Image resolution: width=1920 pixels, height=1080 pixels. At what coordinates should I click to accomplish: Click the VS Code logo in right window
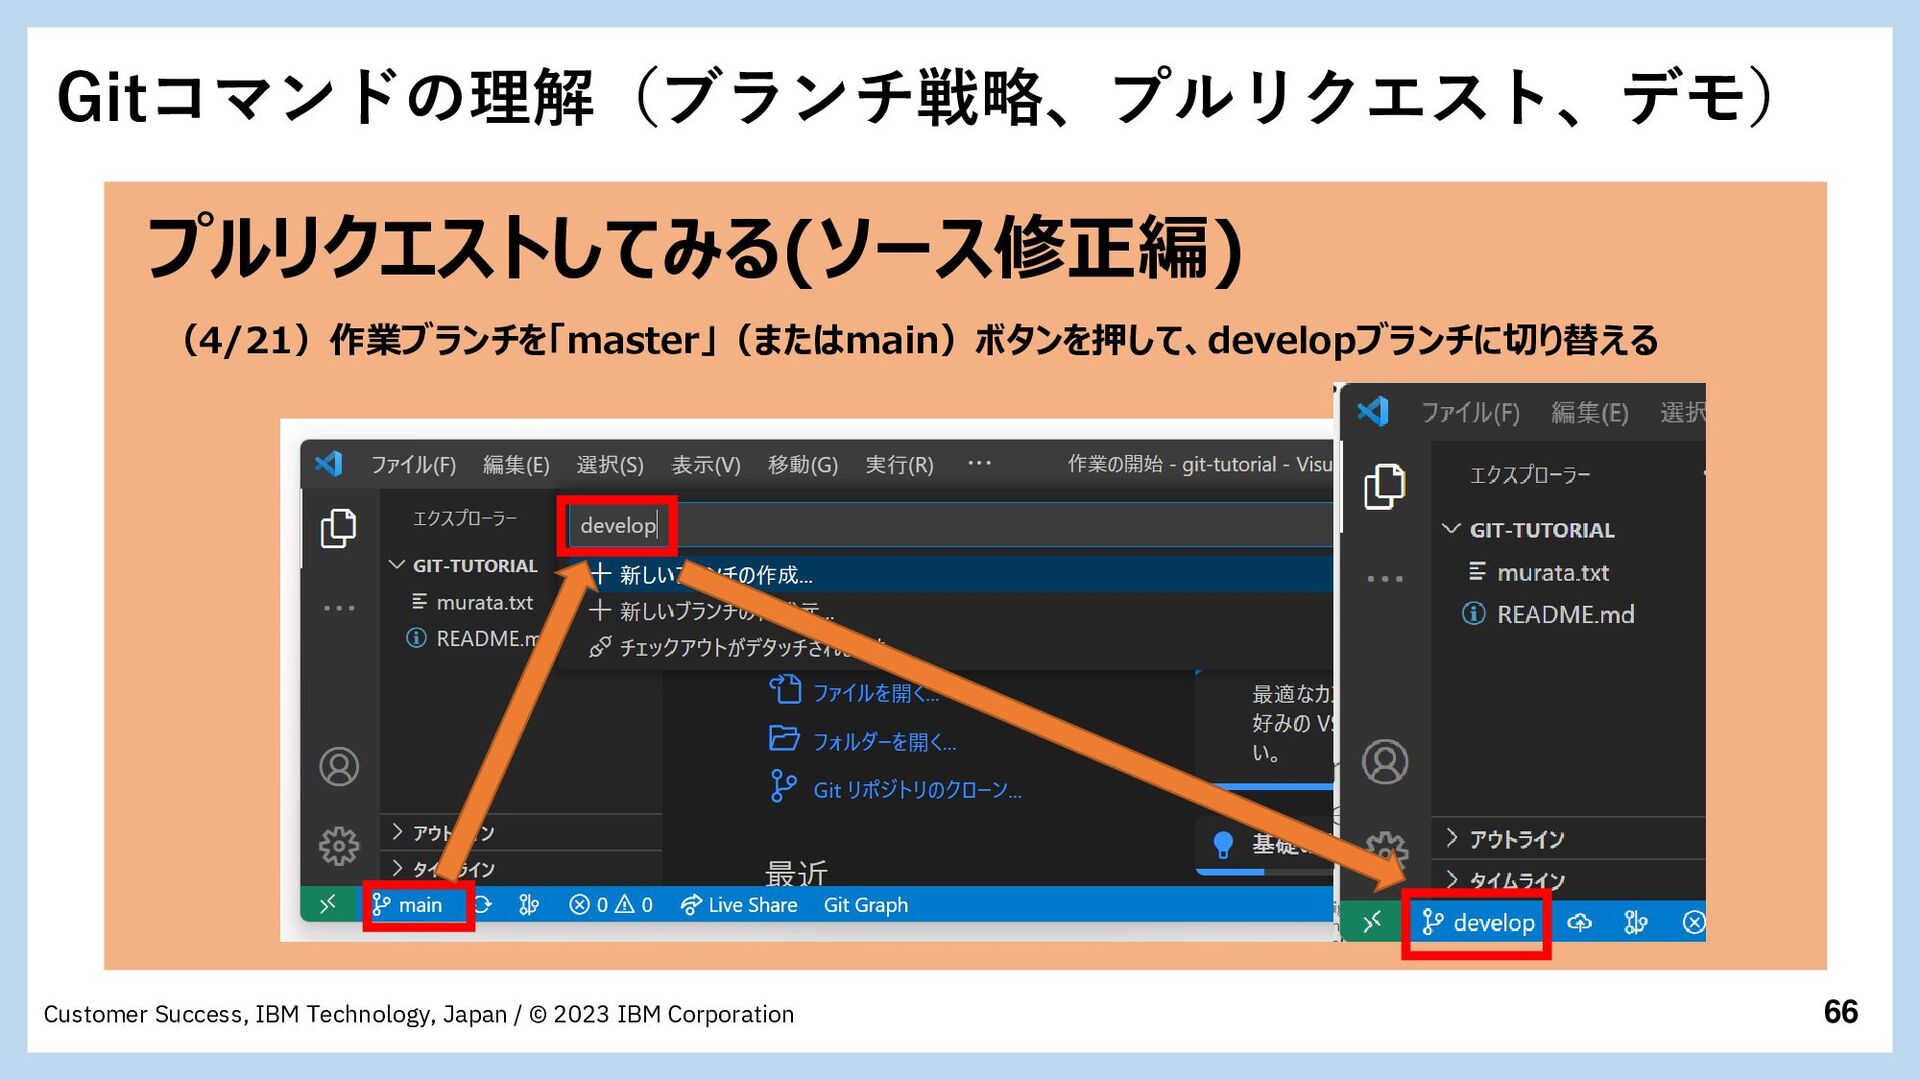pos(1373,411)
